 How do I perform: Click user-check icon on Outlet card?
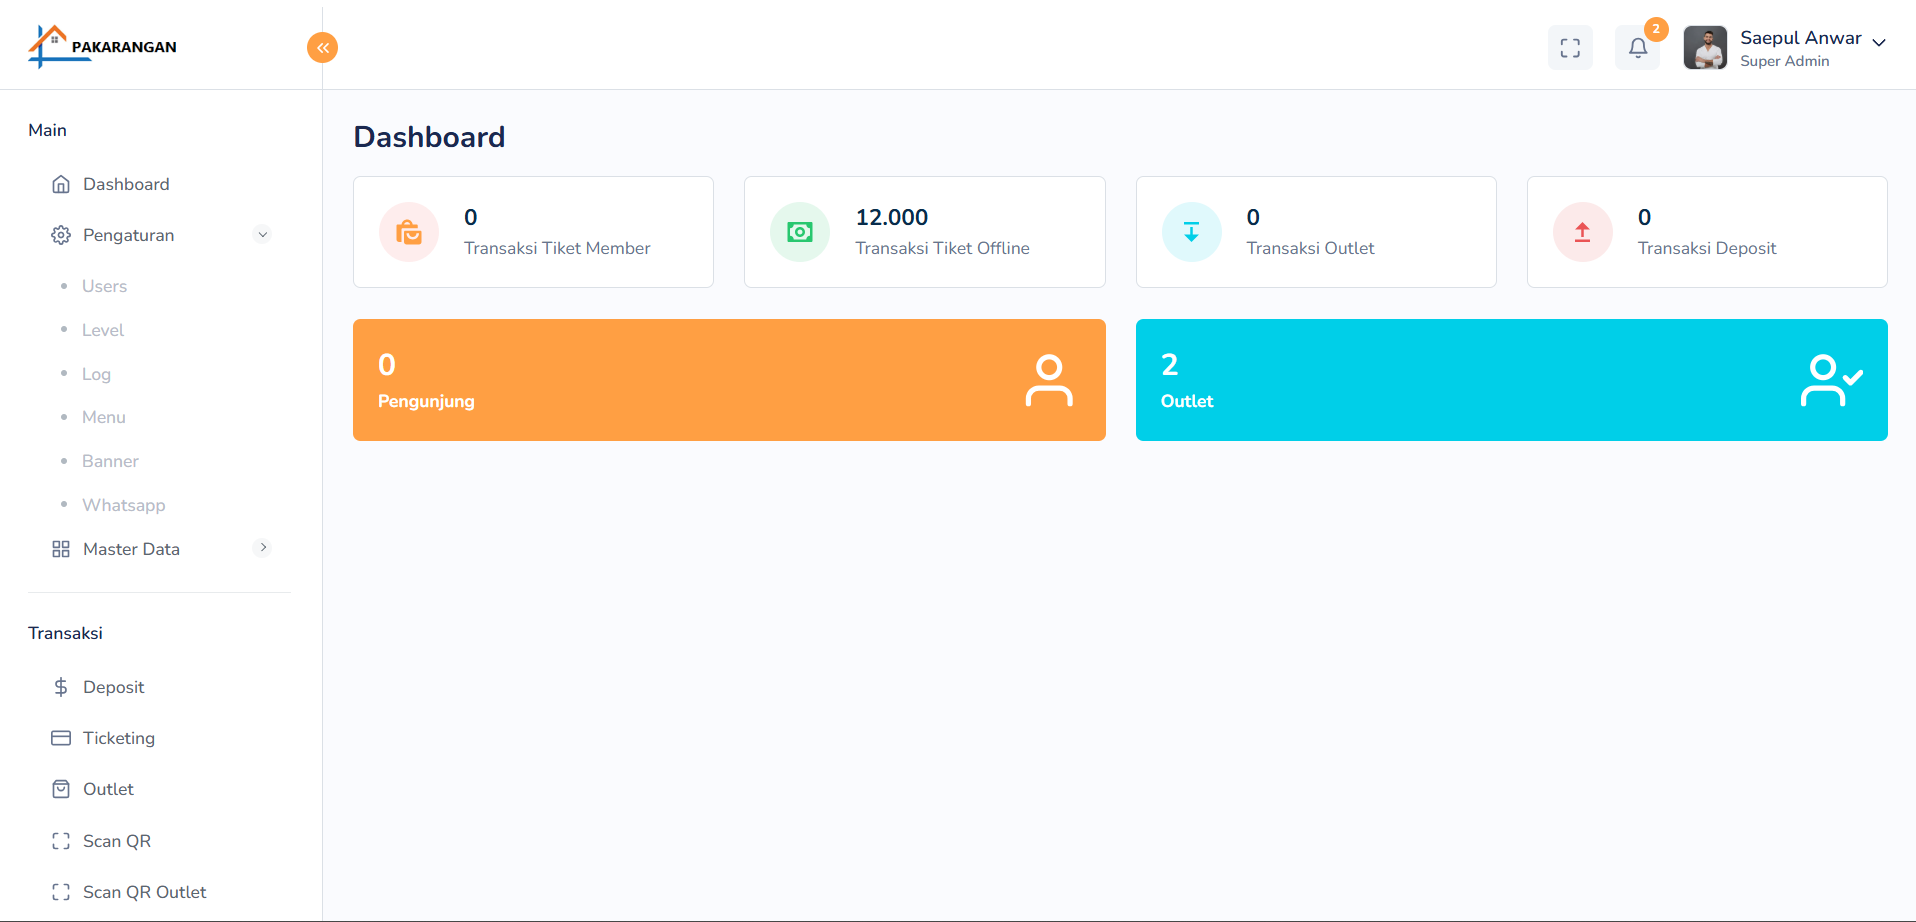coord(1830,380)
